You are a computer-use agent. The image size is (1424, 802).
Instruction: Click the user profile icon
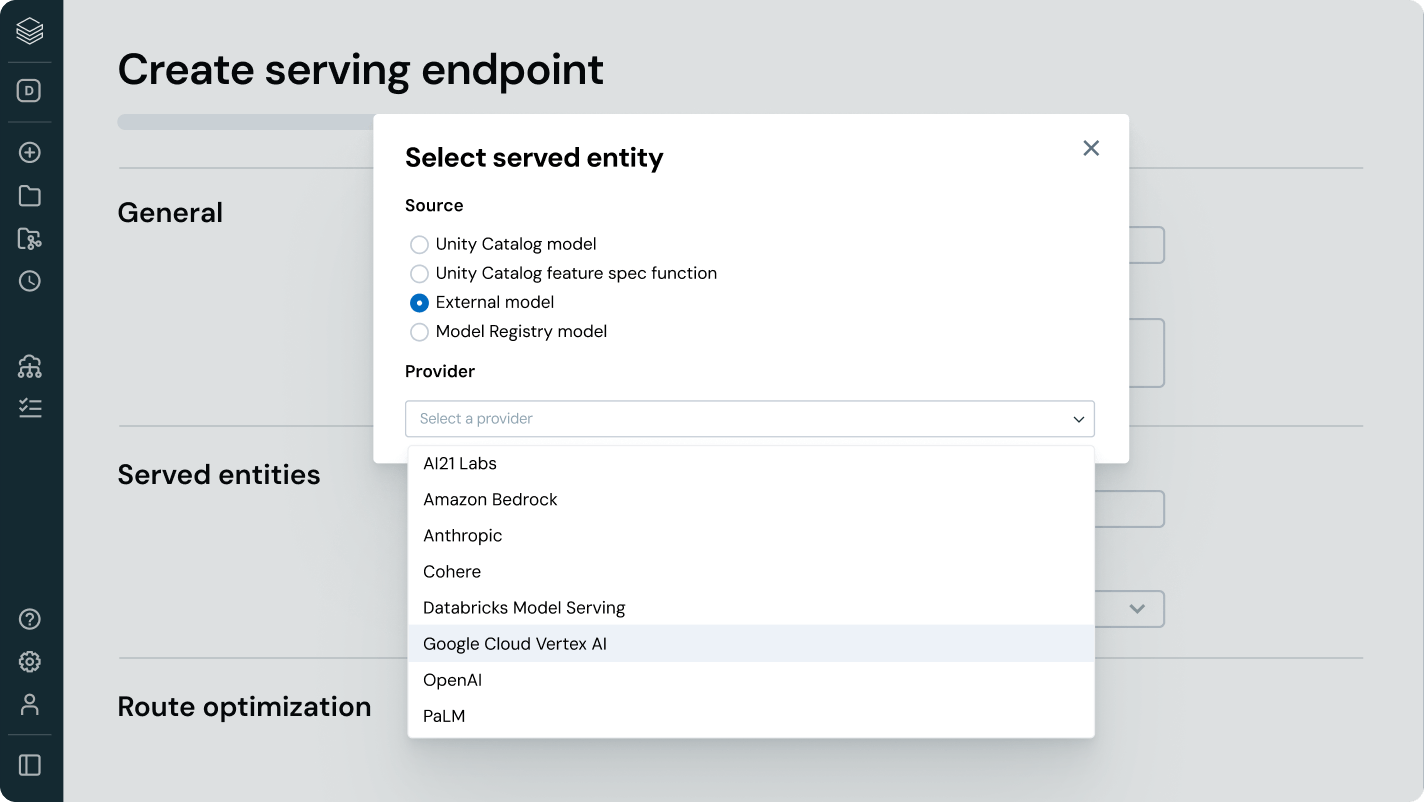[30, 704]
